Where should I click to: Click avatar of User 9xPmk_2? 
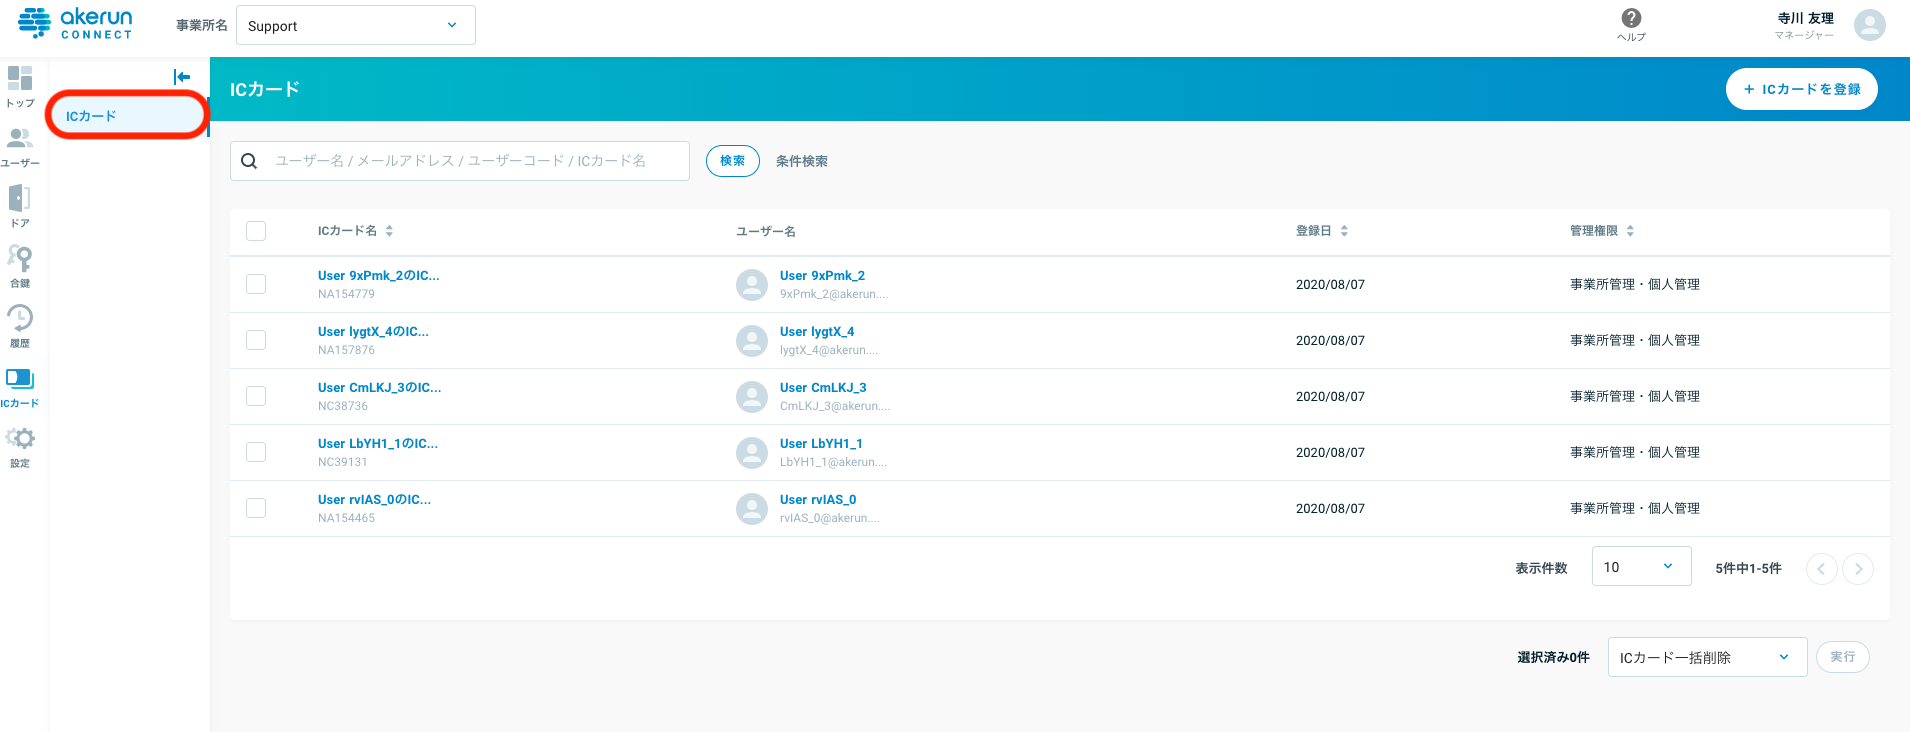click(752, 285)
